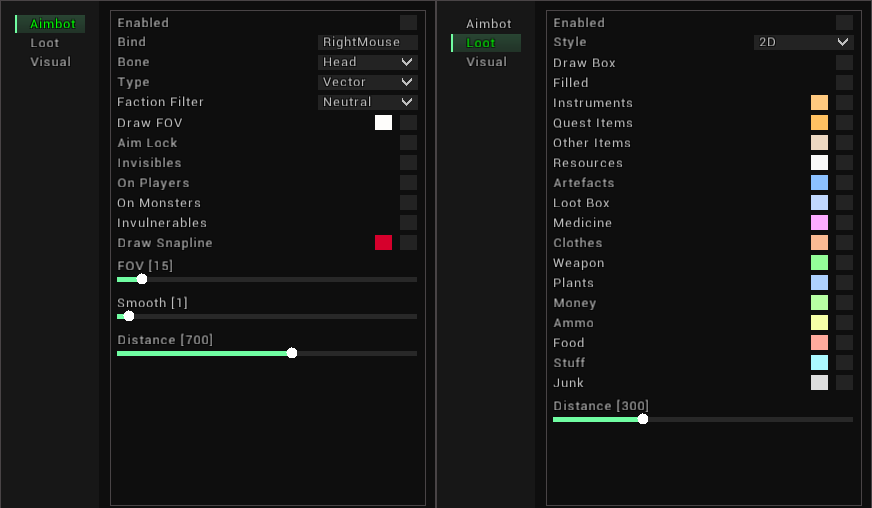Open the pink Medicine color swatch
The height and width of the screenshot is (508, 872).
819,223
